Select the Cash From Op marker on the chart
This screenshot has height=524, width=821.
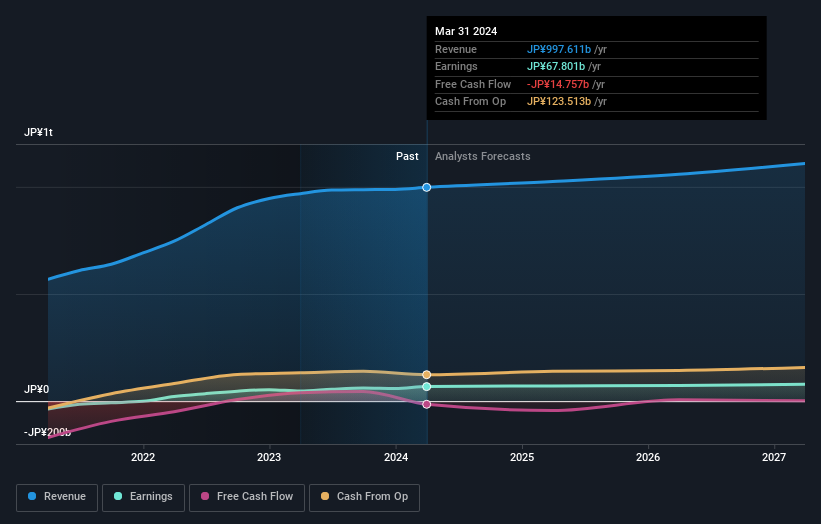click(427, 375)
